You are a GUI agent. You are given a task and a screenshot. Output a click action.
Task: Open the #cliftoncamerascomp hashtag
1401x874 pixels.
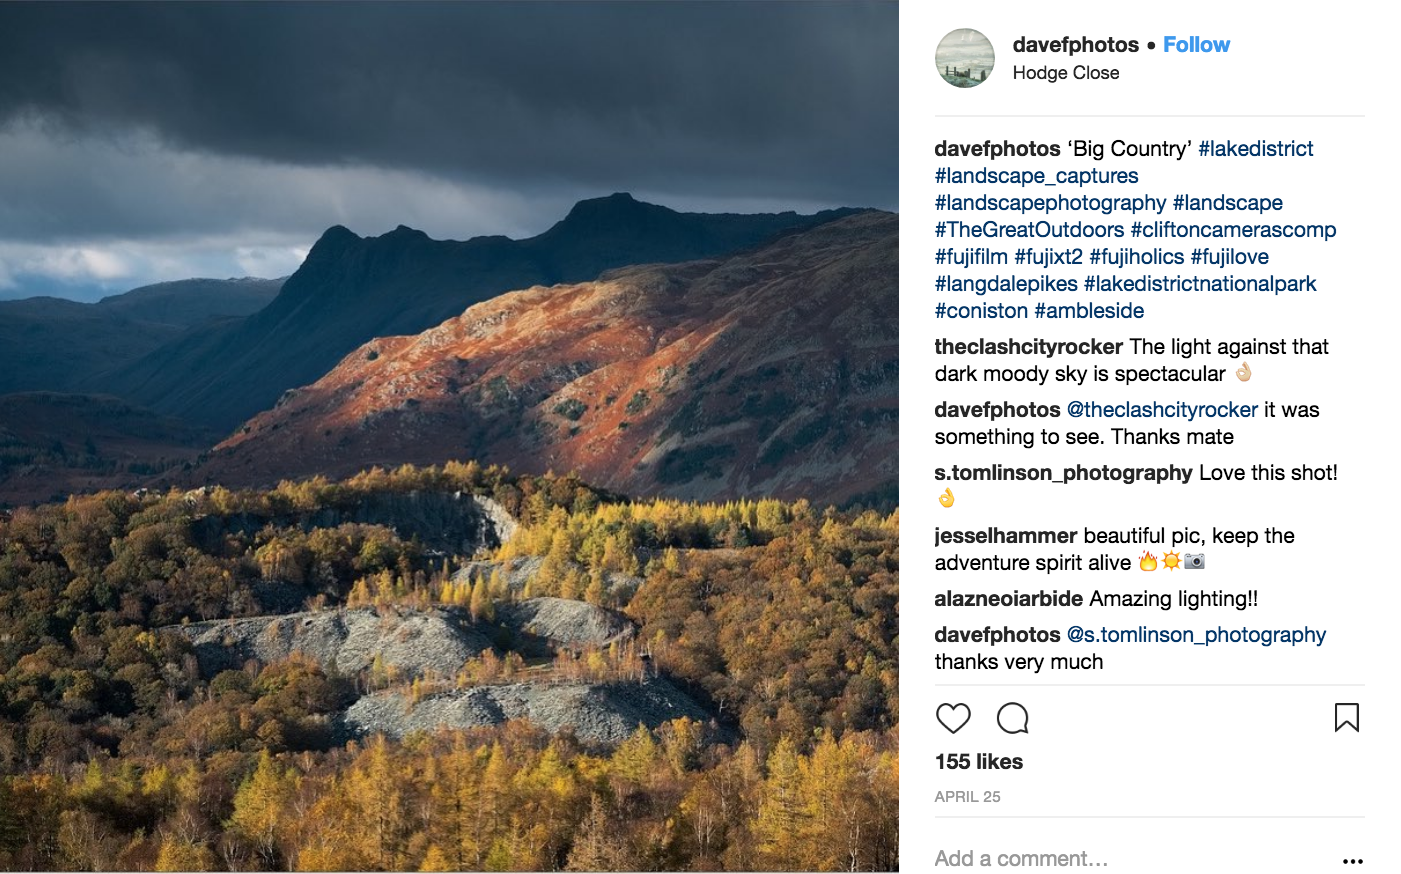(1233, 230)
